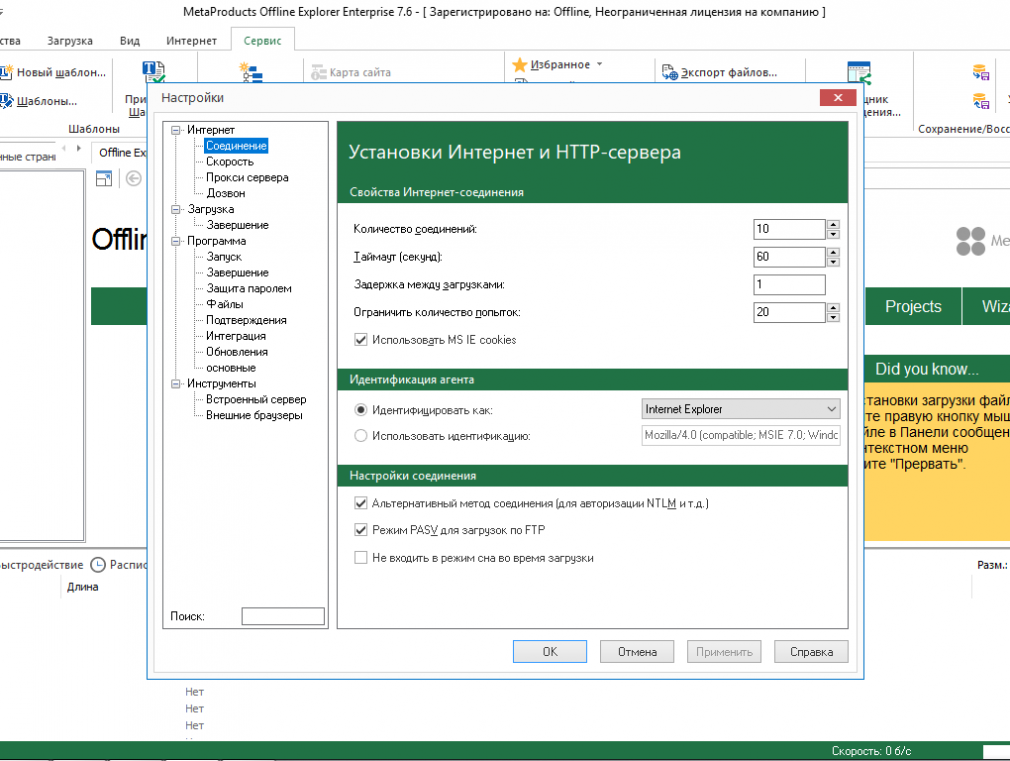Open Подтверждения settings page
The width and height of the screenshot is (1010, 761).
[x=247, y=320]
